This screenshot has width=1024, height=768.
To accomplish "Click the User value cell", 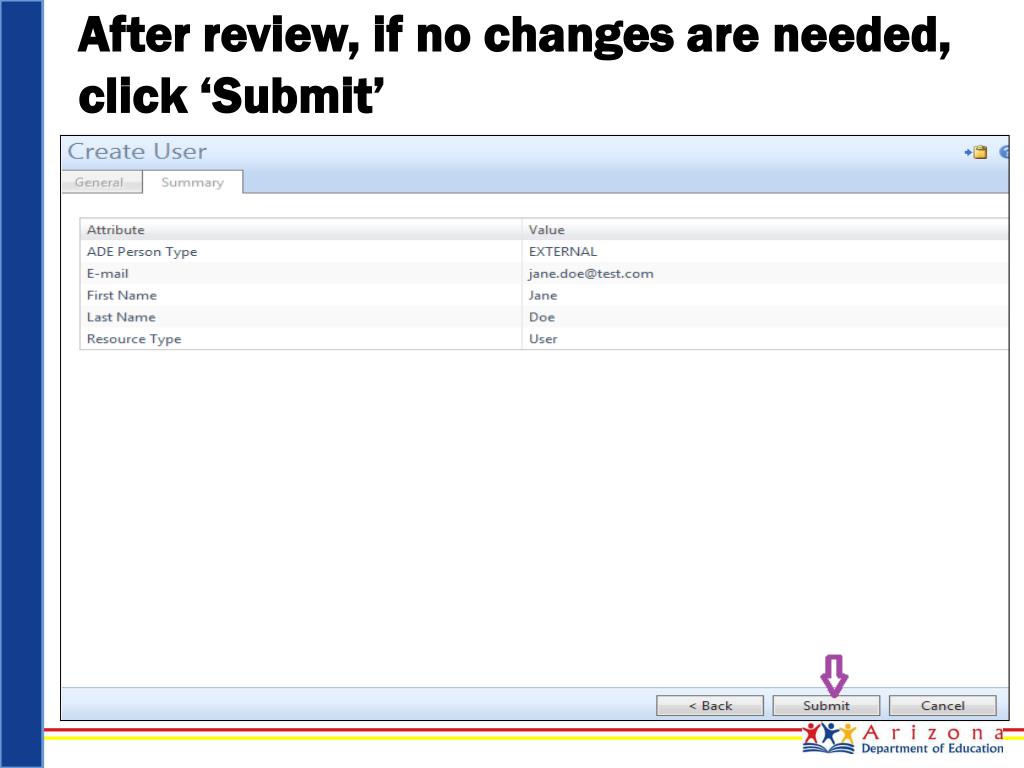I will [543, 339].
